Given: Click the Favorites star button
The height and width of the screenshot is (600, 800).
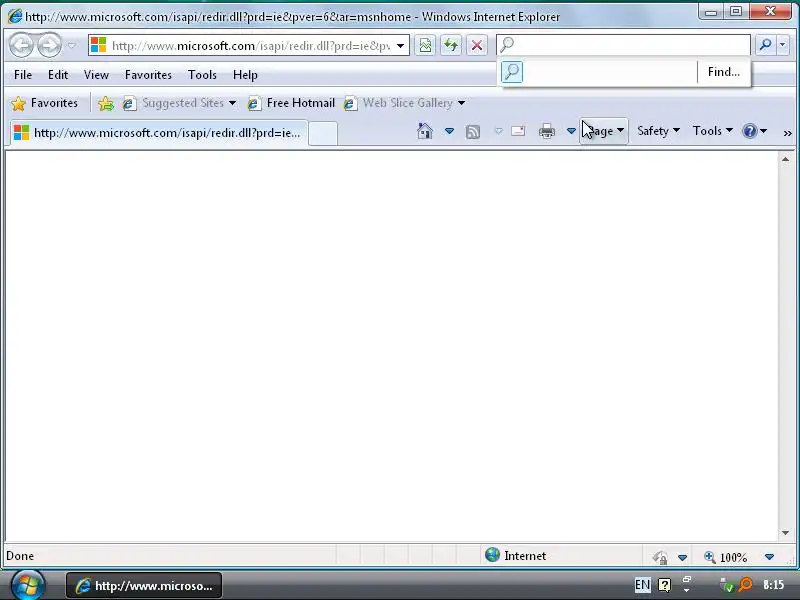Looking at the screenshot, I should pyautogui.click(x=45, y=103).
